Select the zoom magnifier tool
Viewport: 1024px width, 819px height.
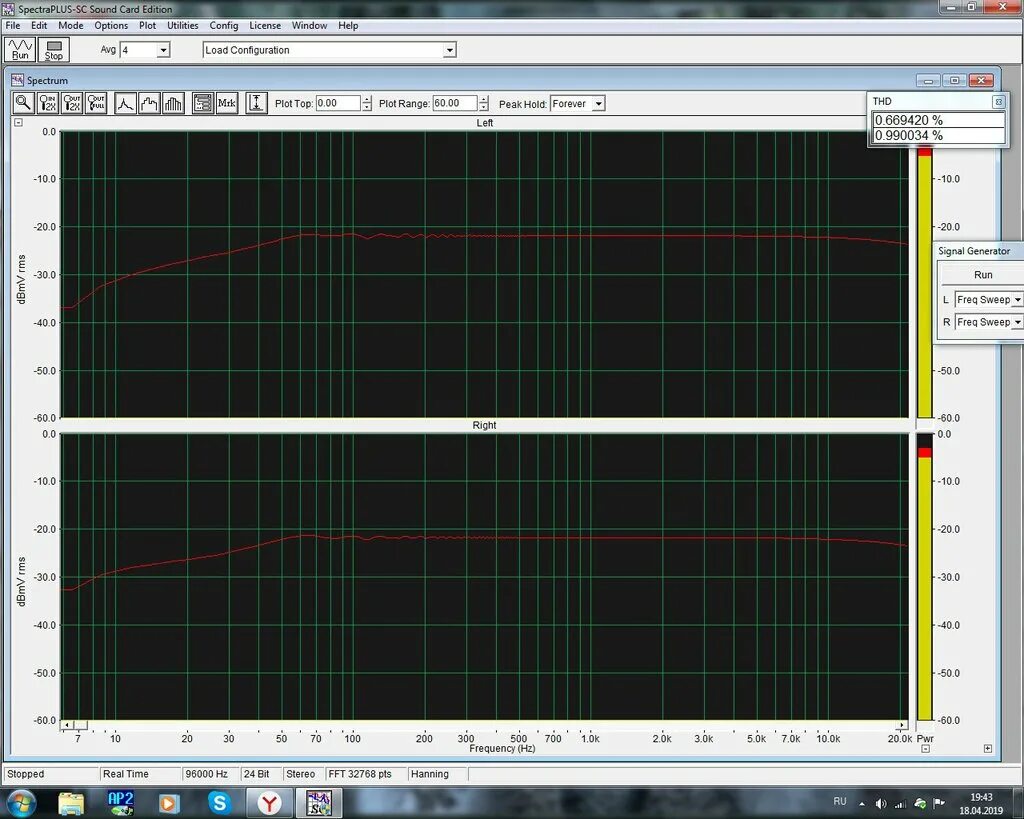coord(23,103)
